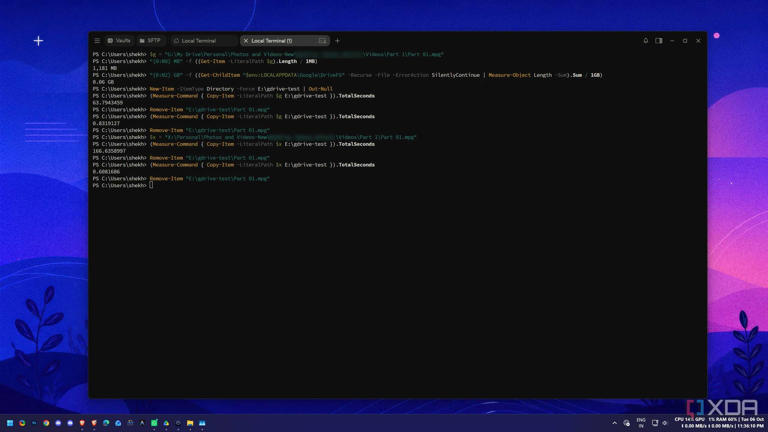This screenshot has height=432, width=768.
Task: Open the green app icon in taskbar
Action: tap(154, 423)
